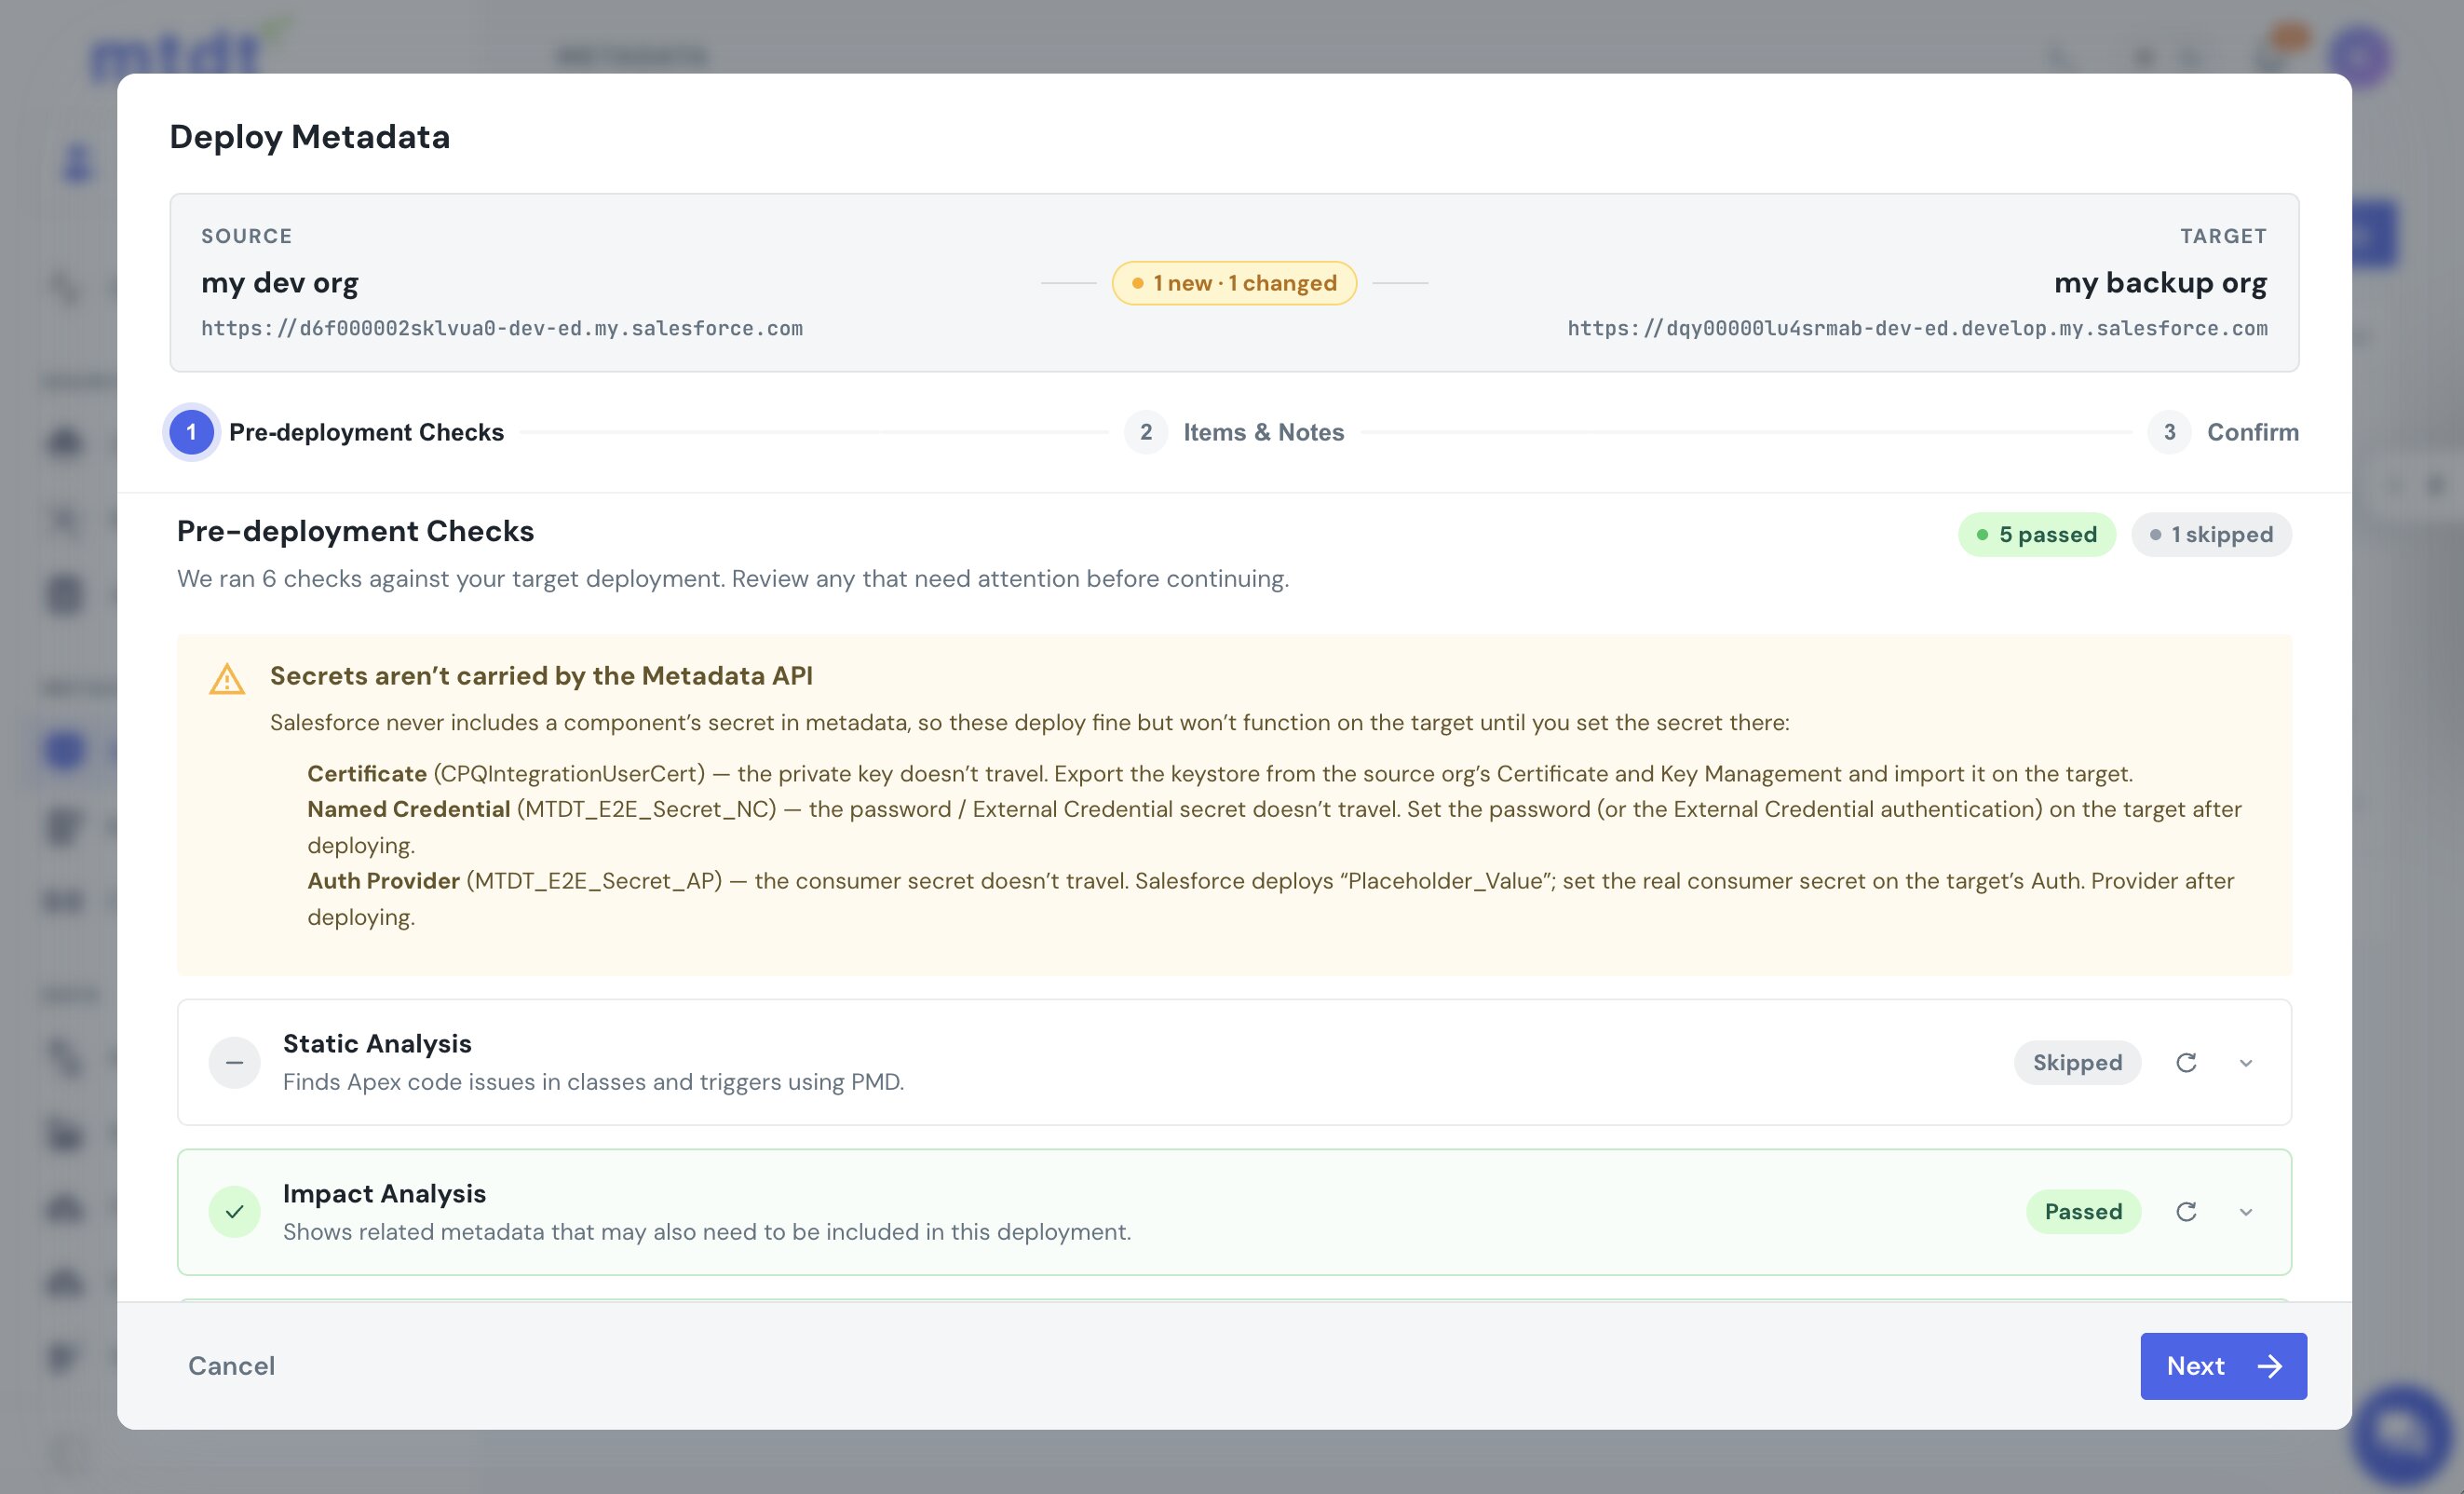Image resolution: width=2464 pixels, height=1494 pixels.
Task: Click the 1 skipped status badge
Action: click(x=2211, y=535)
